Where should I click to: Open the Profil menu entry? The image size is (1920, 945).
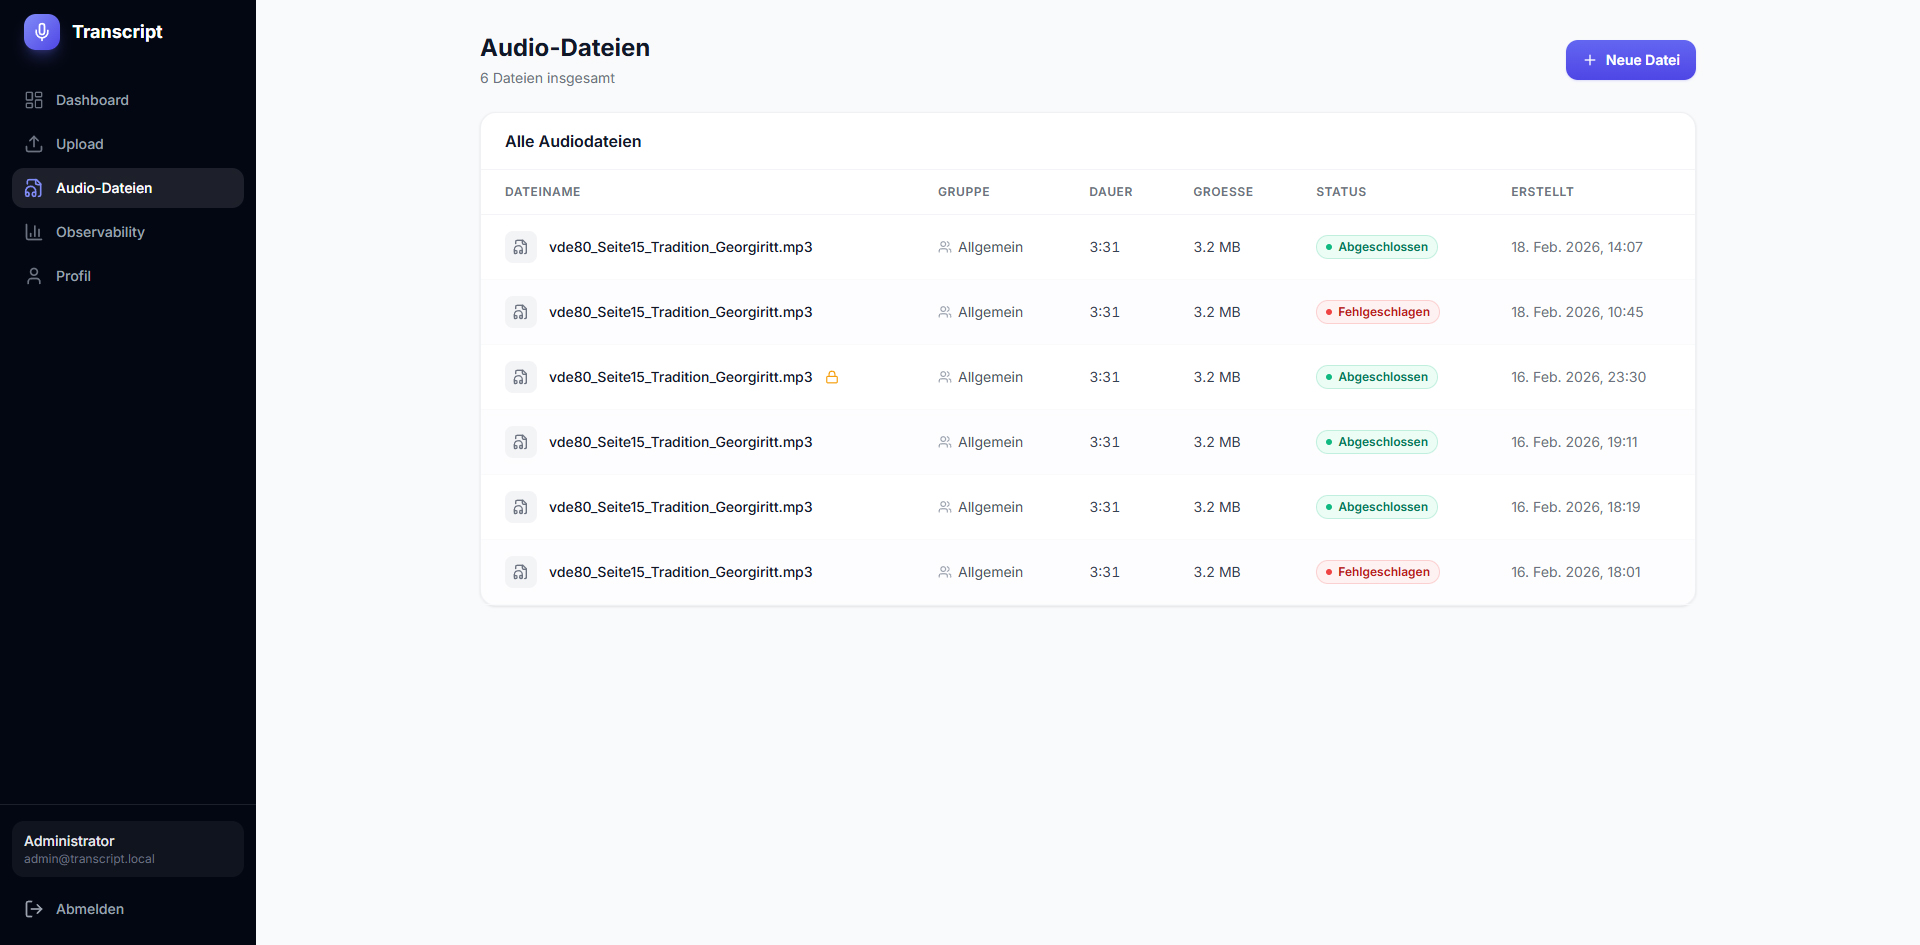tap(73, 276)
